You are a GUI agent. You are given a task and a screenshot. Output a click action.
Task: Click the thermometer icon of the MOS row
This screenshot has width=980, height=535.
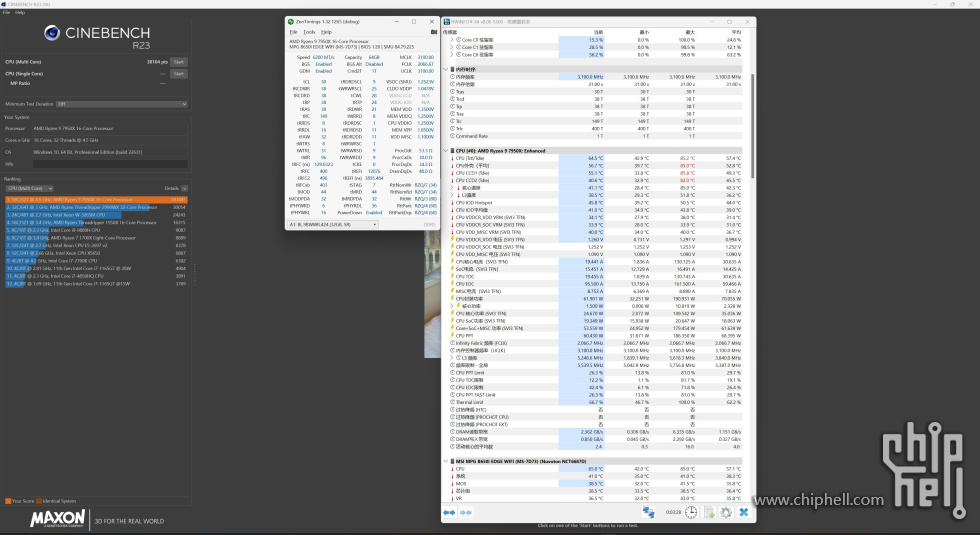pos(452,483)
